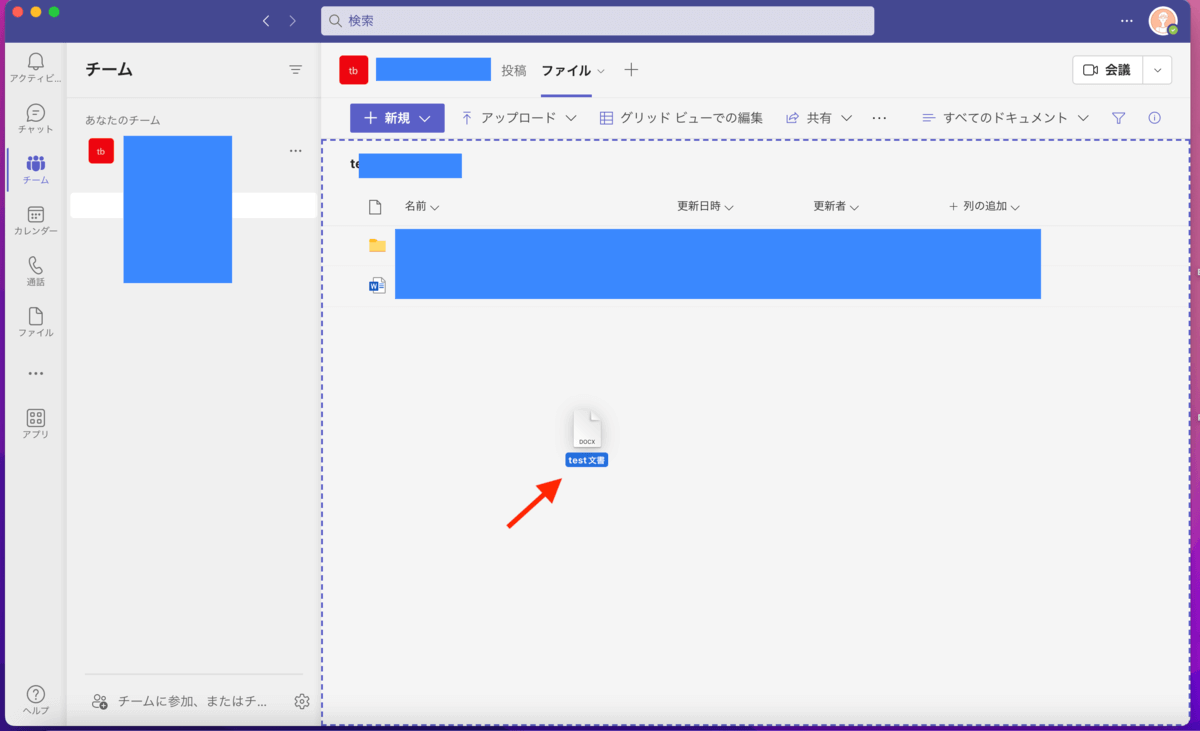
Task: Click the 検索 search field
Action: tap(597, 21)
